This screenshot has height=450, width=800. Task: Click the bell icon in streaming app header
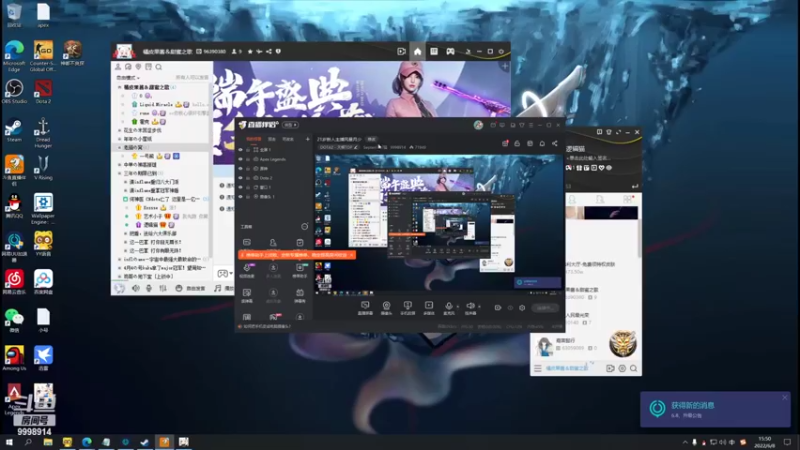pyautogui.click(x=542, y=144)
